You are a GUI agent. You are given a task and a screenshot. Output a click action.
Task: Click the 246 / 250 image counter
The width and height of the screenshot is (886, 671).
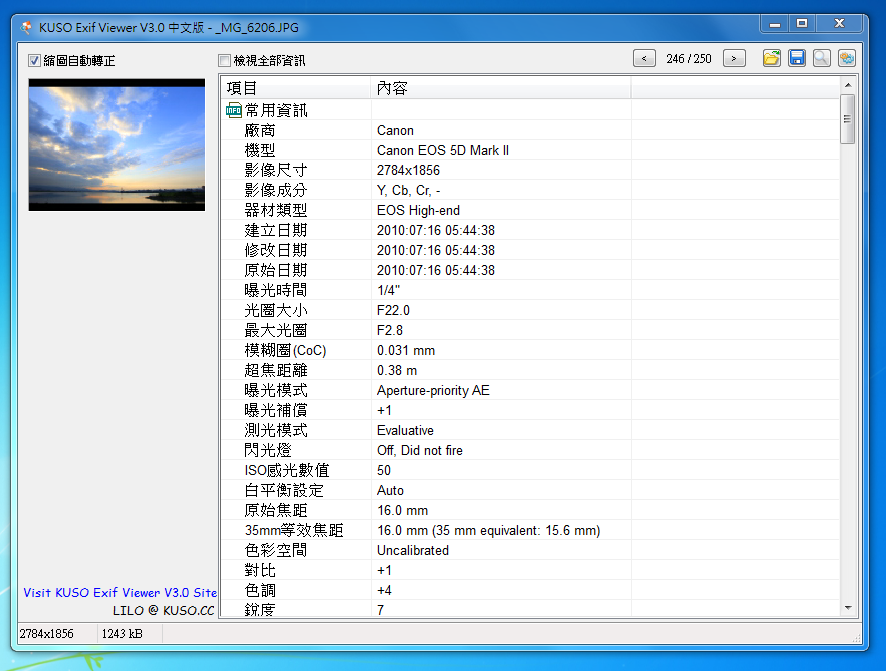pos(689,59)
